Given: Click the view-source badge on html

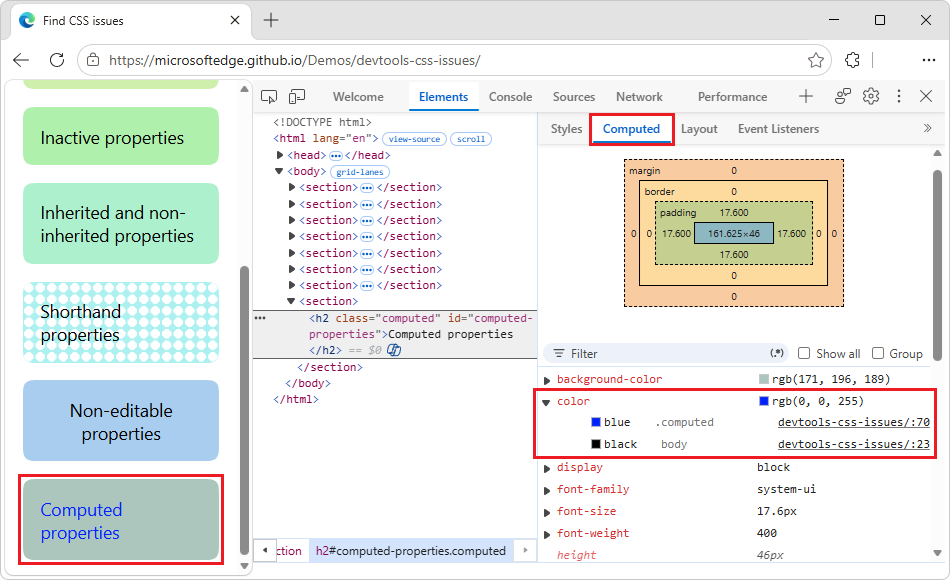Looking at the screenshot, I should click(414, 139).
